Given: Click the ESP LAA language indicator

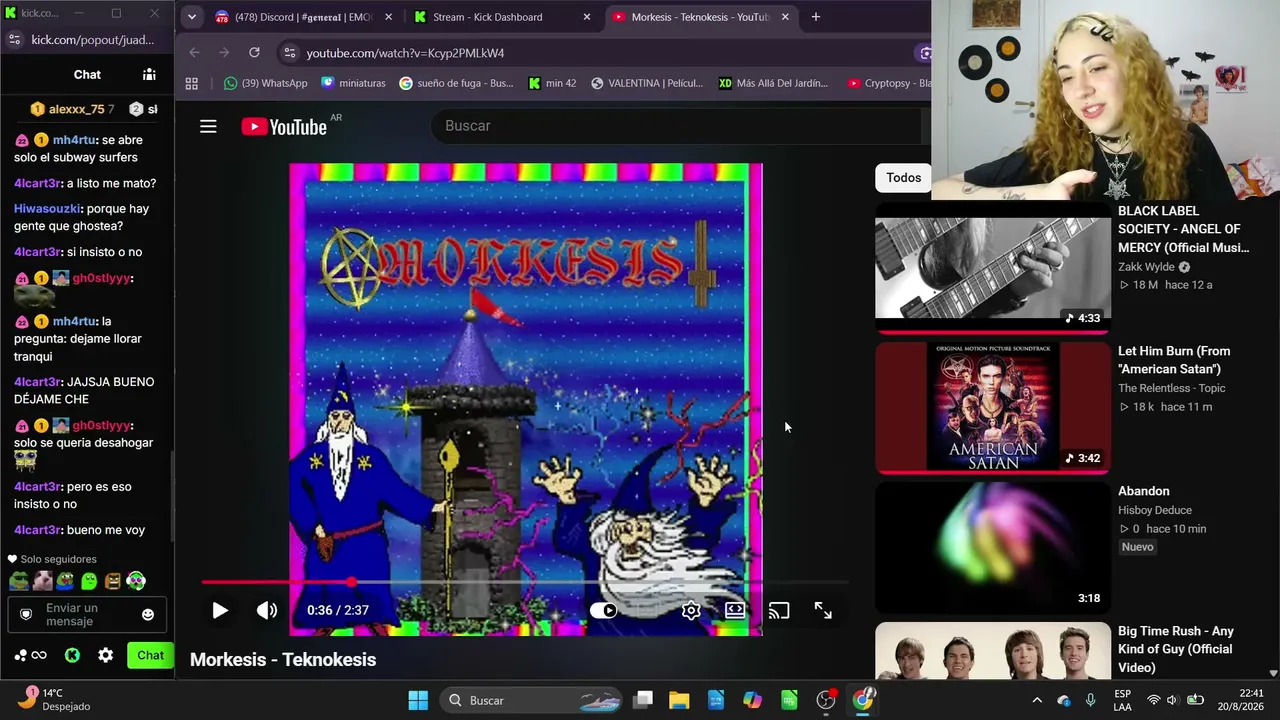Looking at the screenshot, I should 1122,700.
